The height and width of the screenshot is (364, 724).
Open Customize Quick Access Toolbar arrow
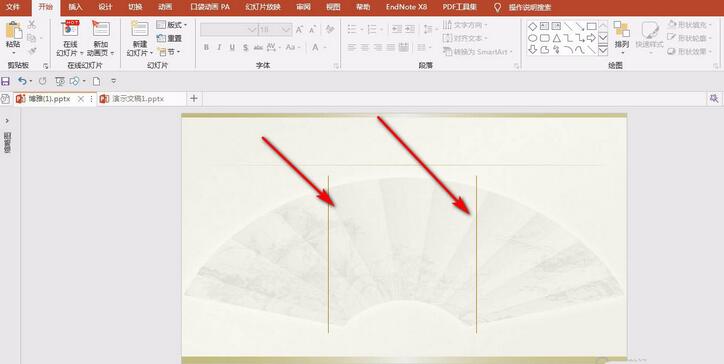(x=114, y=81)
